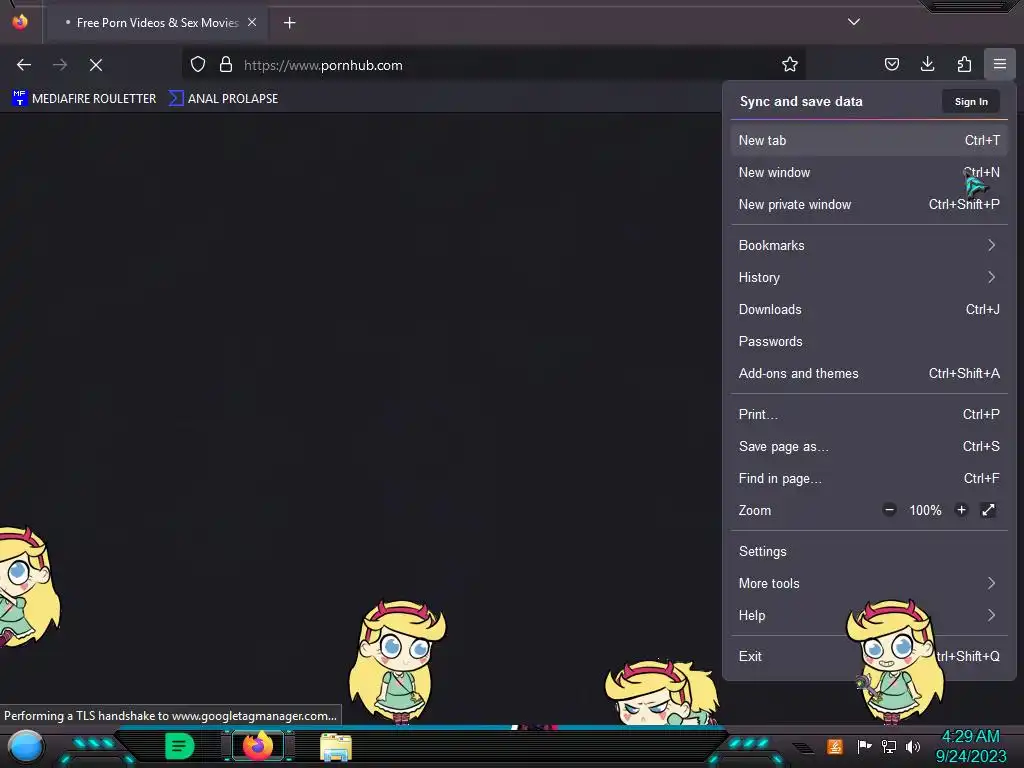The width and height of the screenshot is (1024, 768).
Task: Click the Sign In button
Action: click(x=970, y=101)
